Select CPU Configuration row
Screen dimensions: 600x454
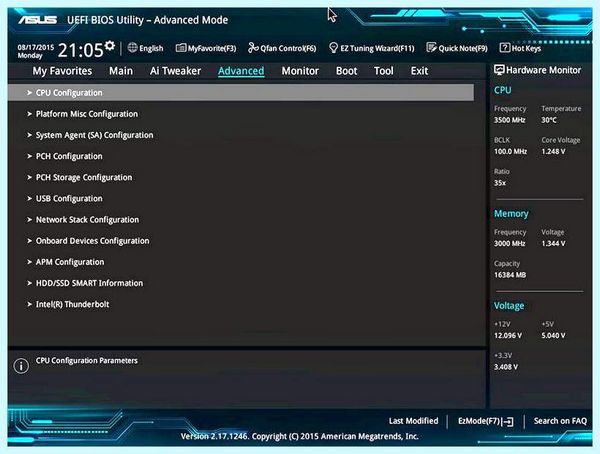(241, 93)
